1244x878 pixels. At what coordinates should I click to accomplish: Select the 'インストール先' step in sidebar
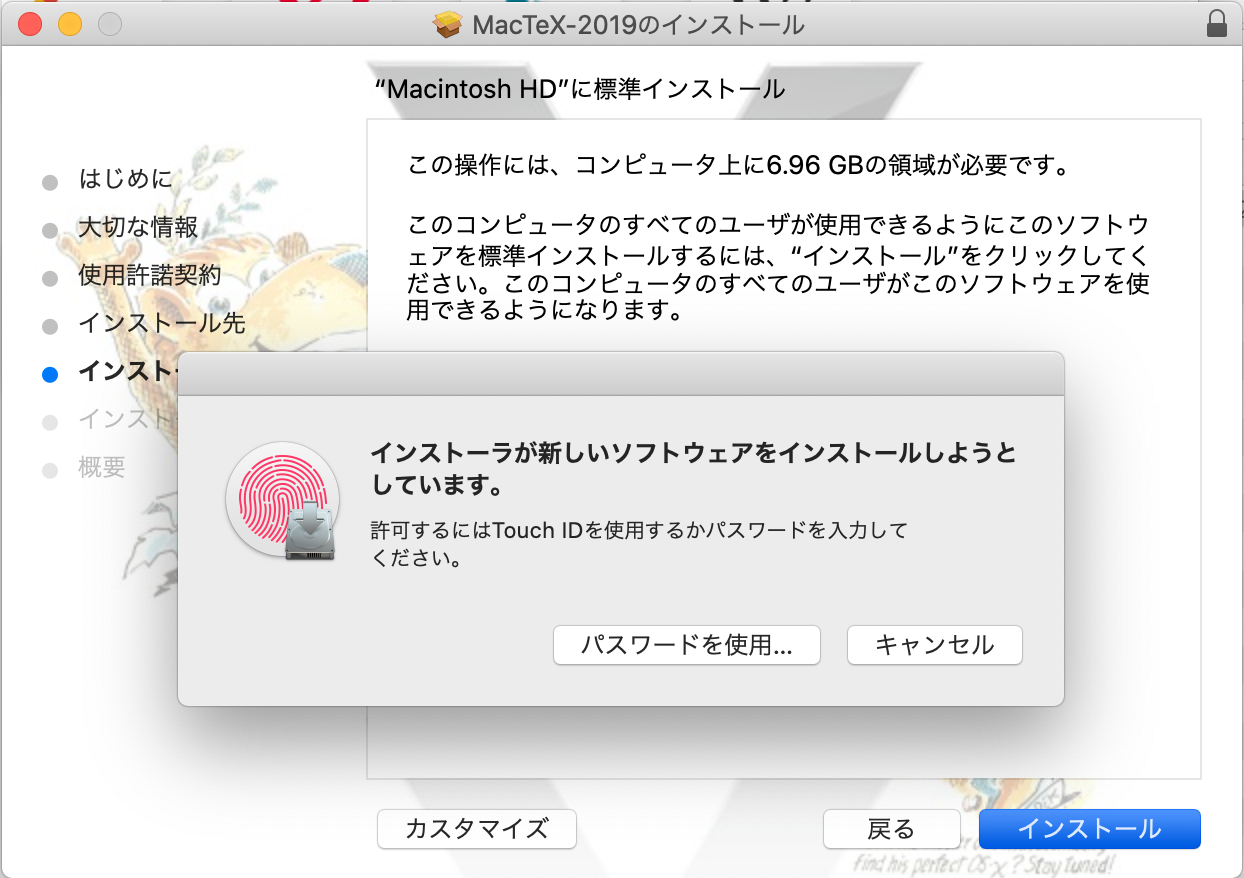click(161, 323)
